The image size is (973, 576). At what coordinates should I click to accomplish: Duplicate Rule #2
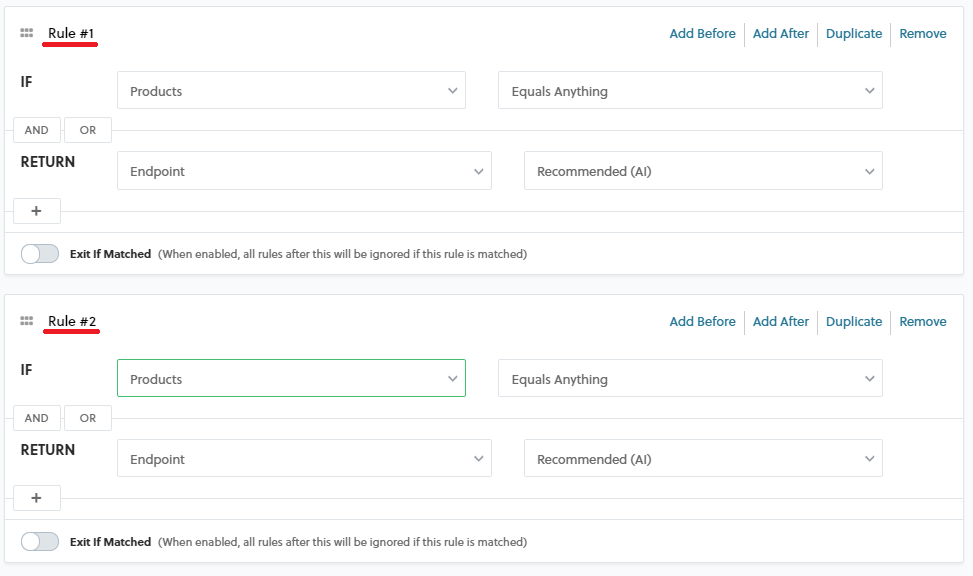pos(853,321)
